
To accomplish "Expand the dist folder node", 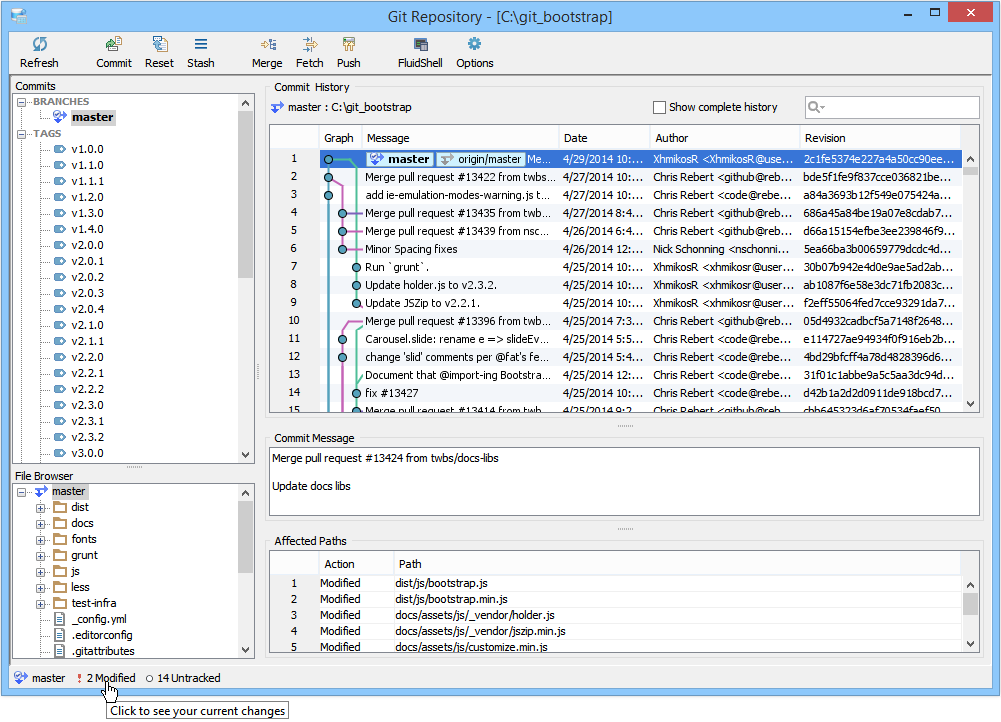I will click(x=40, y=508).
